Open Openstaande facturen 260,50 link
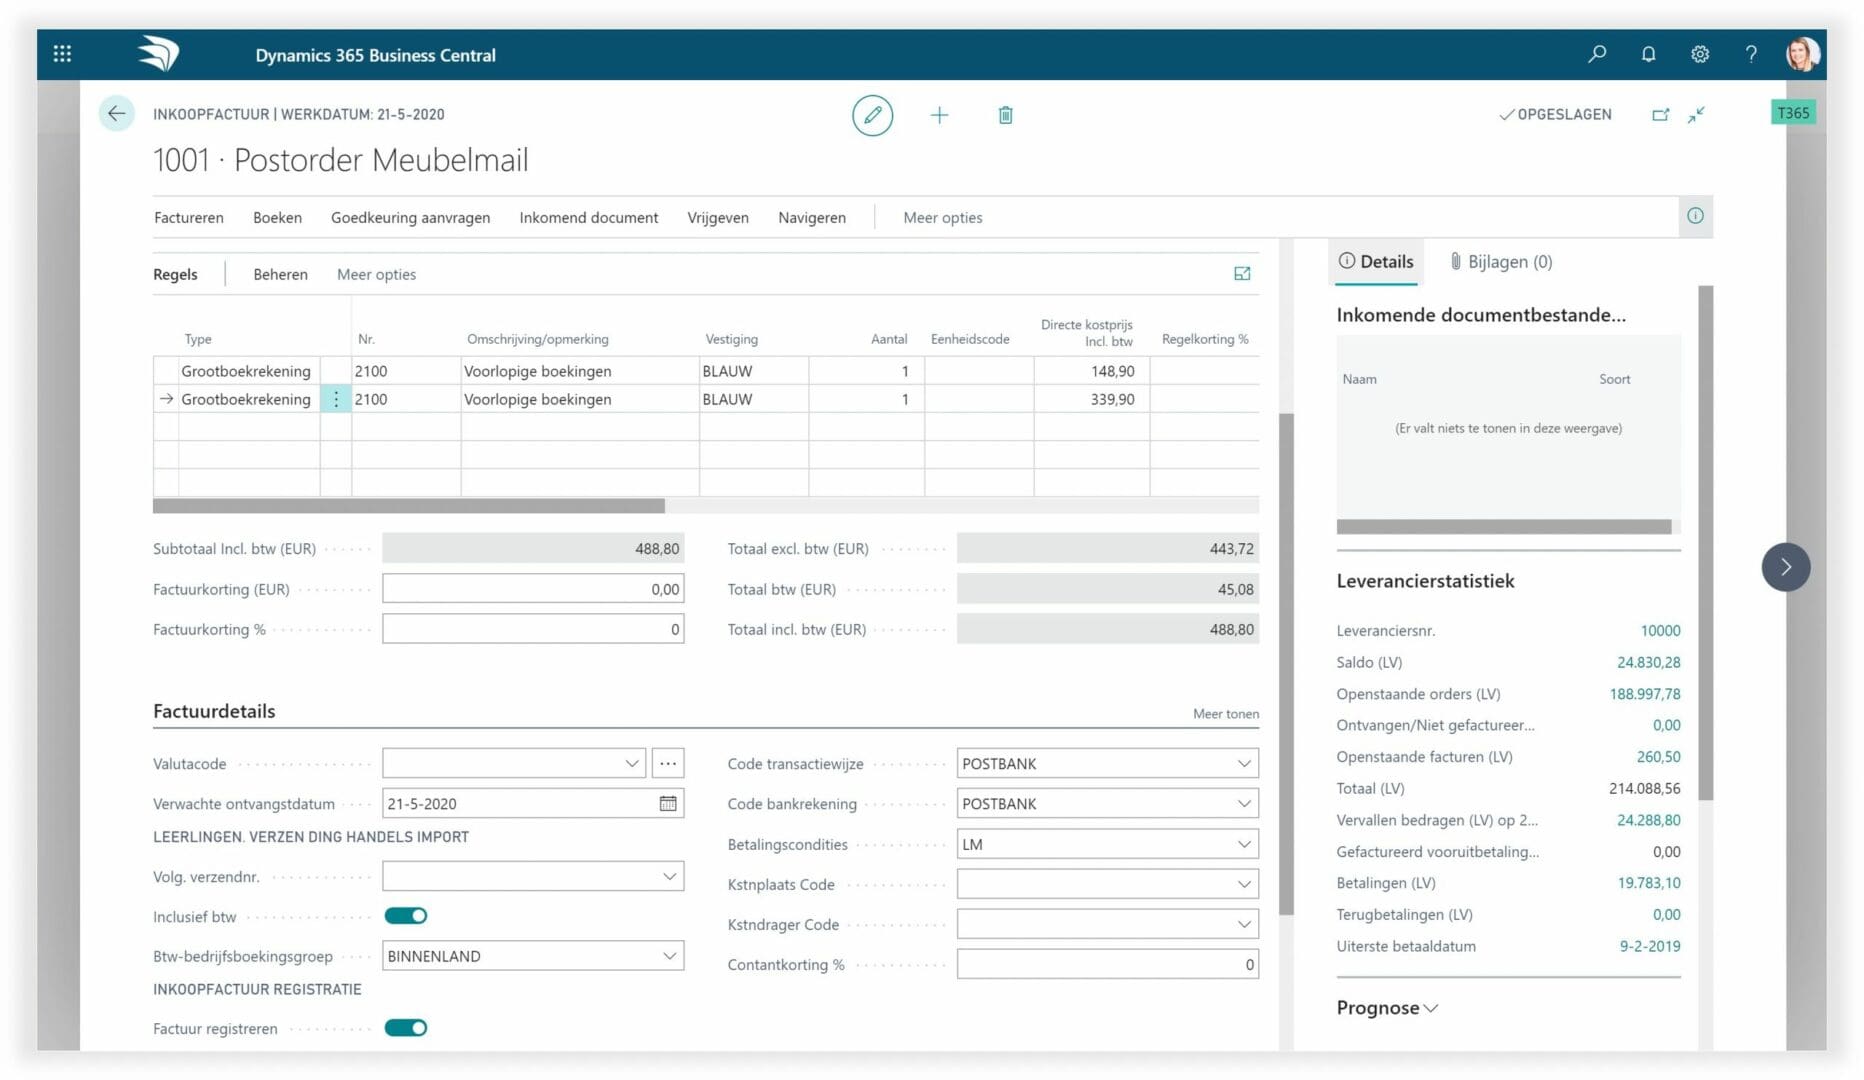The image size is (1864, 1080). [x=1658, y=757]
